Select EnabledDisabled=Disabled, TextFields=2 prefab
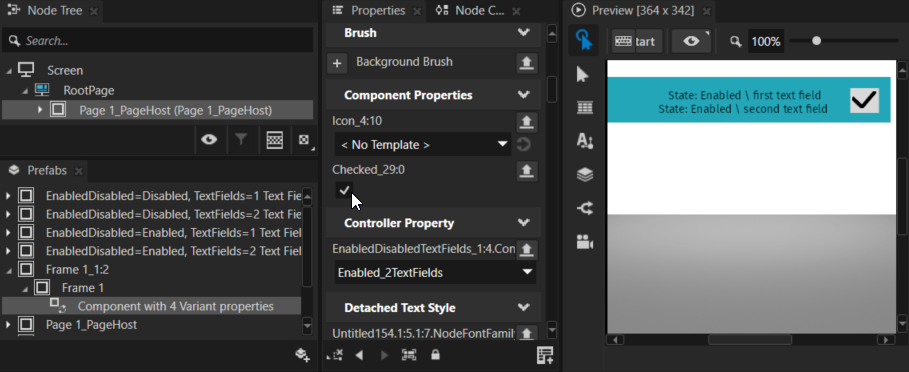Viewport: 909px width, 372px height. click(x=173, y=214)
